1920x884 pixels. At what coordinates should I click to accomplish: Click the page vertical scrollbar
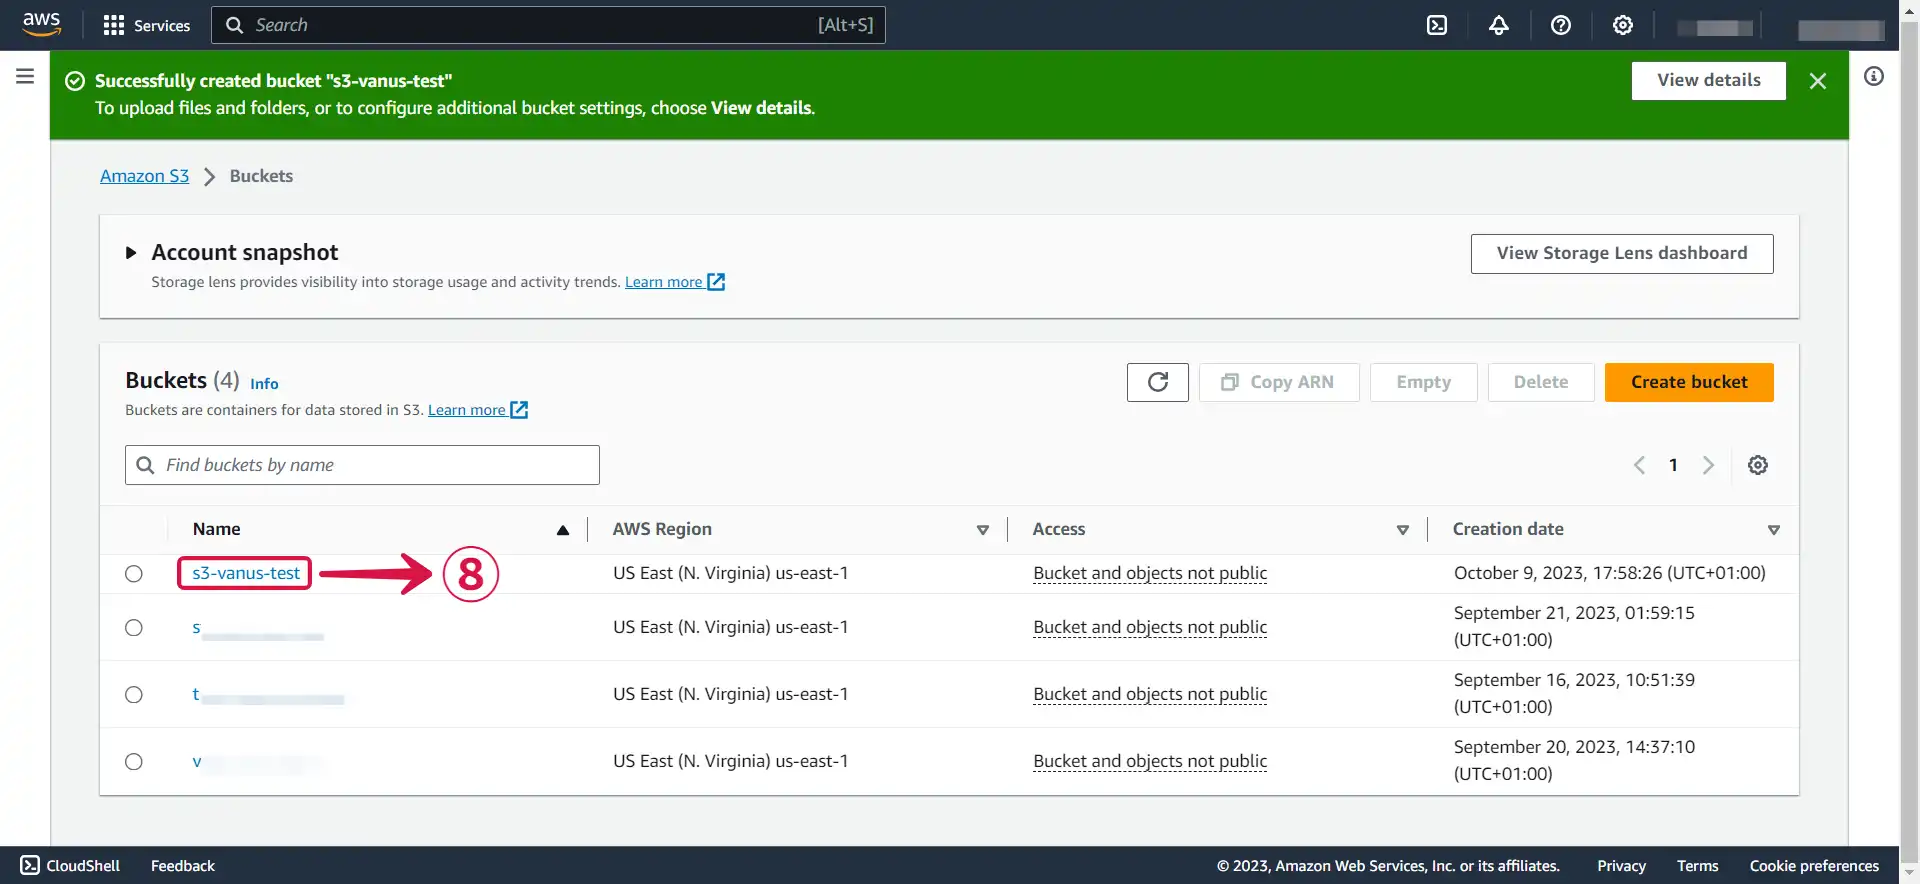1909,440
